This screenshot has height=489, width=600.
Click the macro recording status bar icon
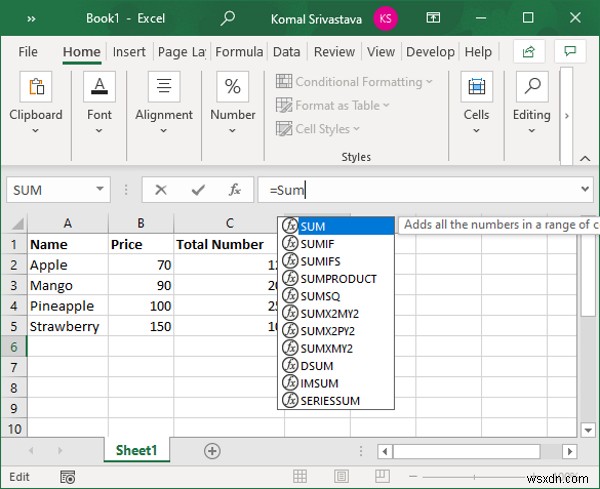pyautogui.click(x=68, y=477)
